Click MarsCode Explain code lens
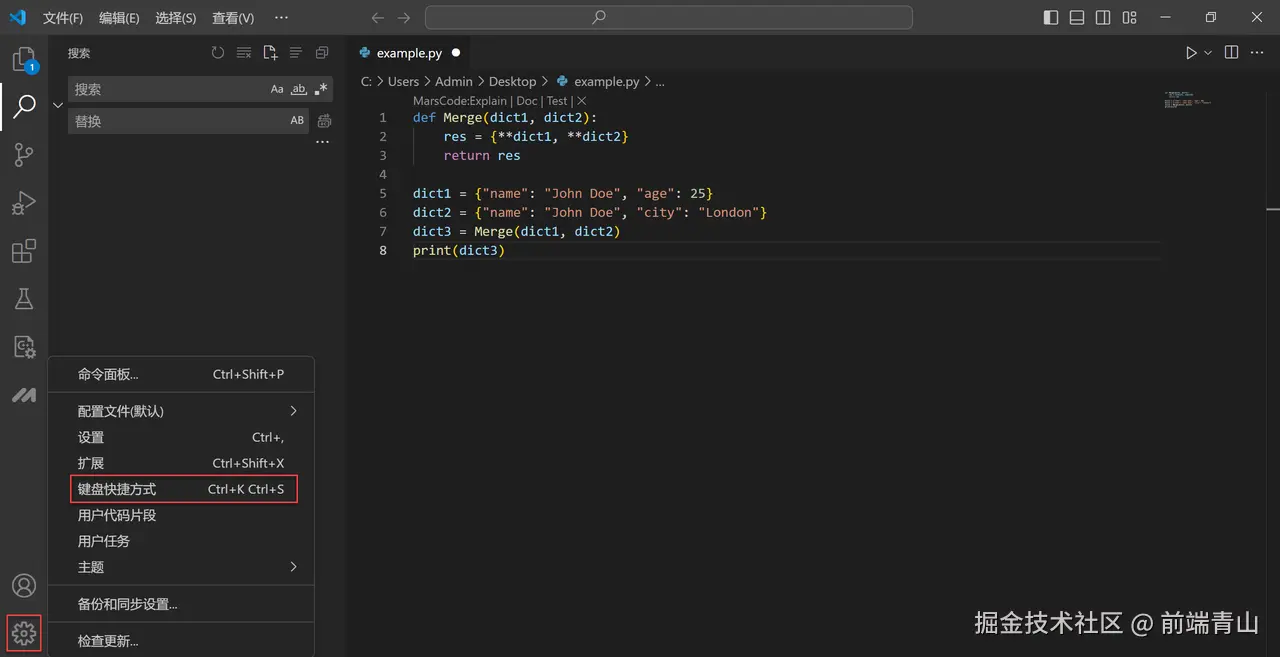Image resolution: width=1280 pixels, height=657 pixels. (x=460, y=101)
